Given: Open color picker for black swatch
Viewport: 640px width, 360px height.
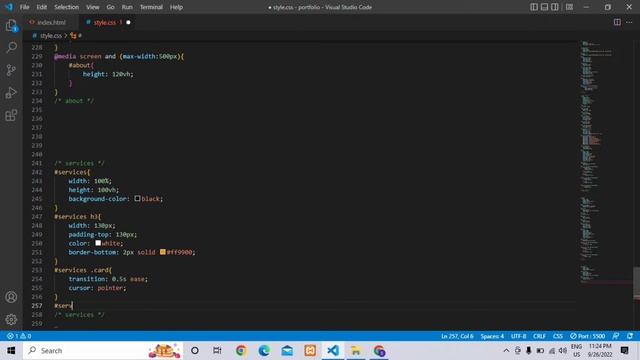Looking at the screenshot, I should coord(138,198).
